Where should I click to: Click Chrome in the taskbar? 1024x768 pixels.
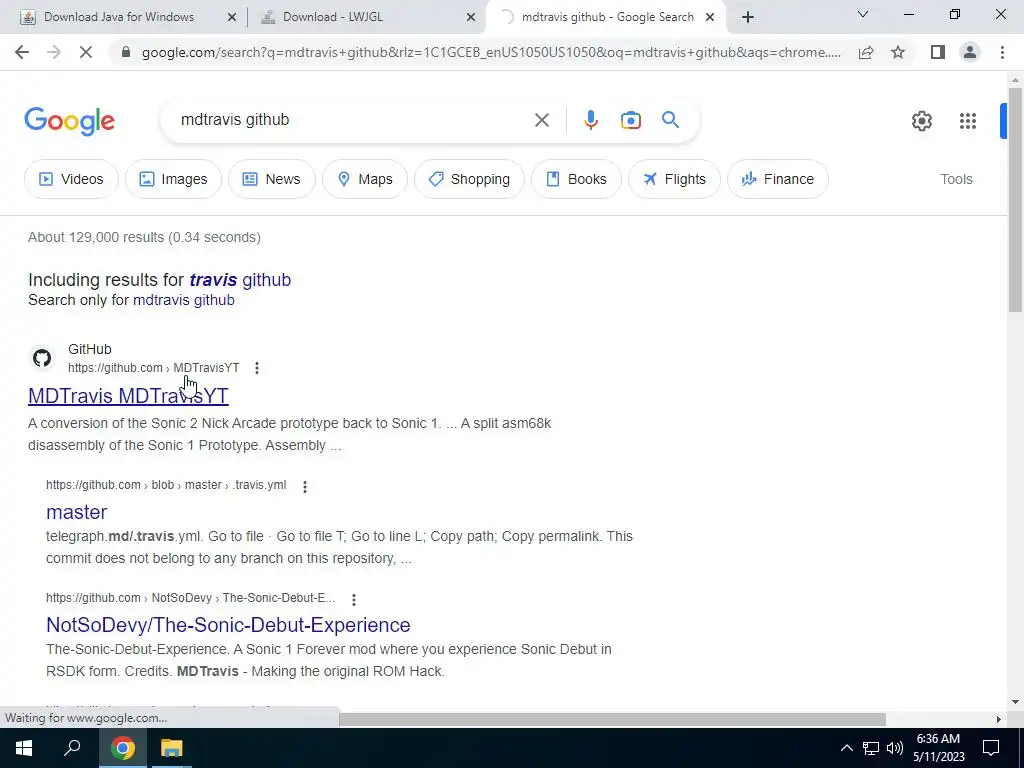(x=122, y=748)
